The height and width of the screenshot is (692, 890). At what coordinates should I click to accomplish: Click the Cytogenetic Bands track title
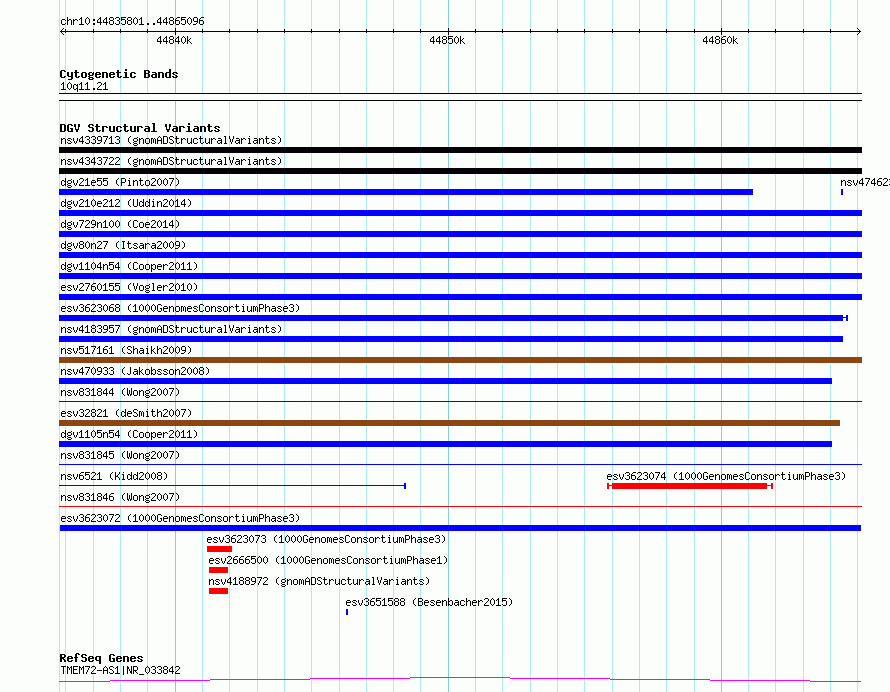[x=119, y=74]
